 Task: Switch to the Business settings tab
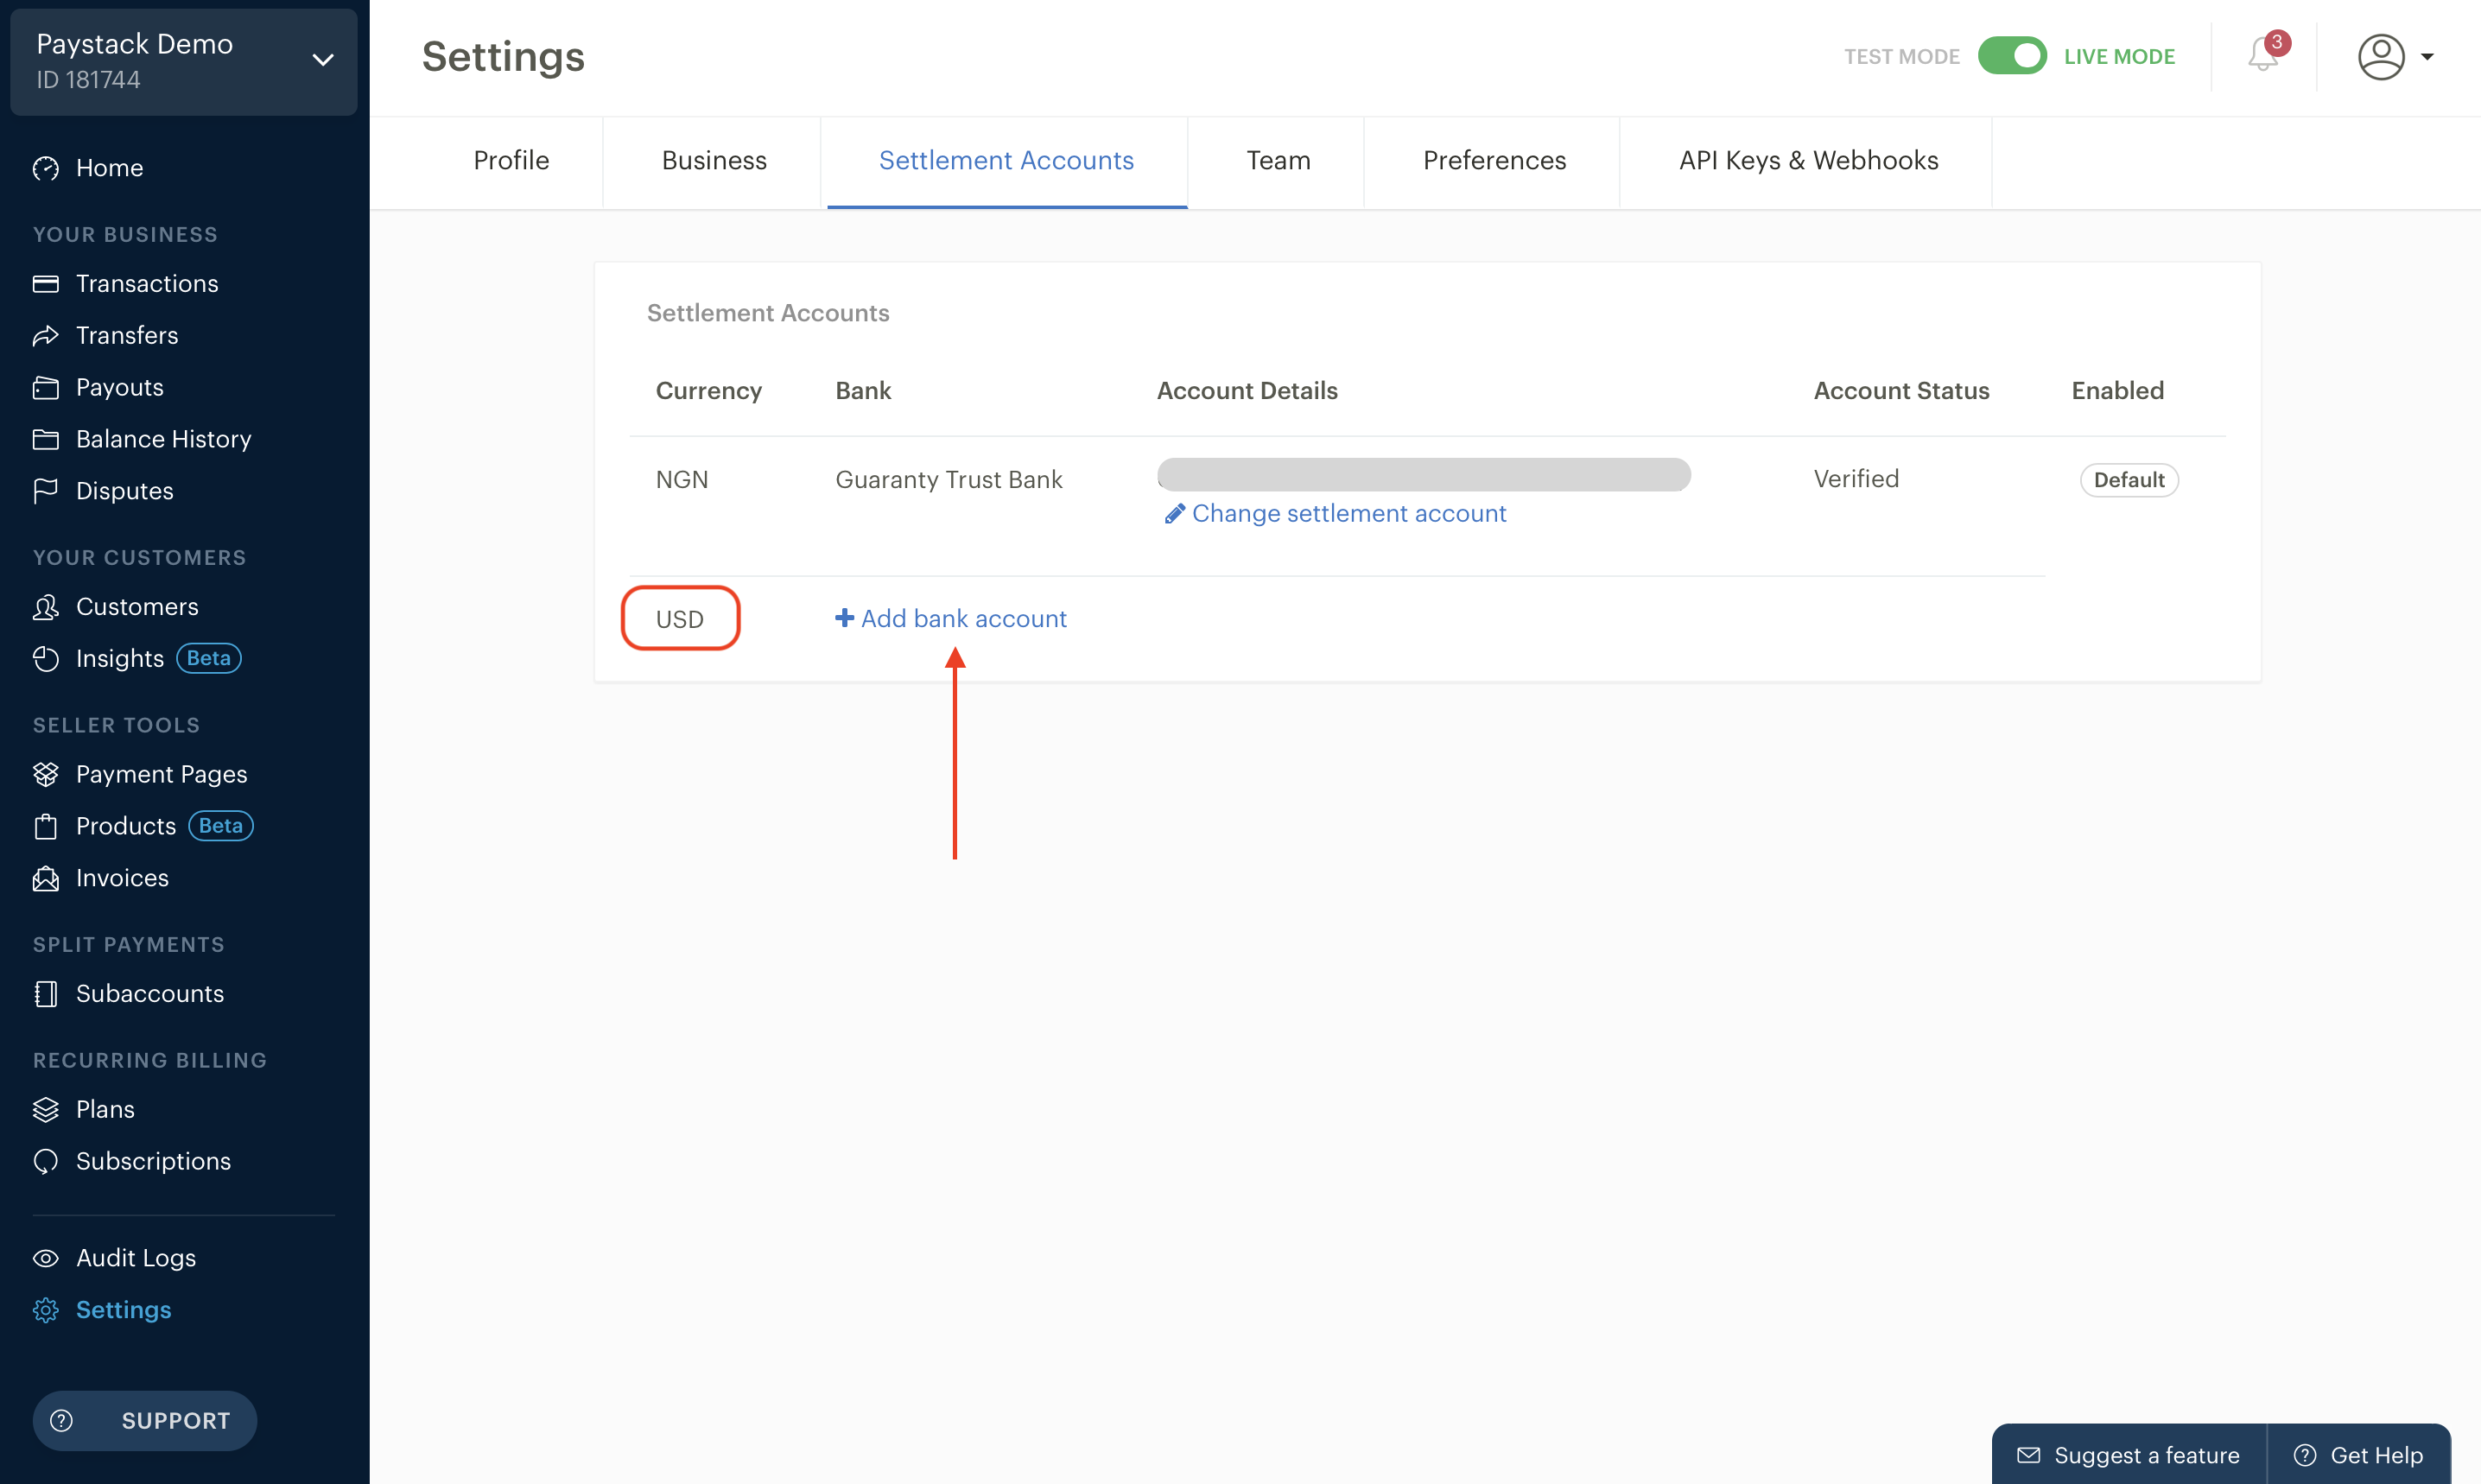click(x=714, y=161)
